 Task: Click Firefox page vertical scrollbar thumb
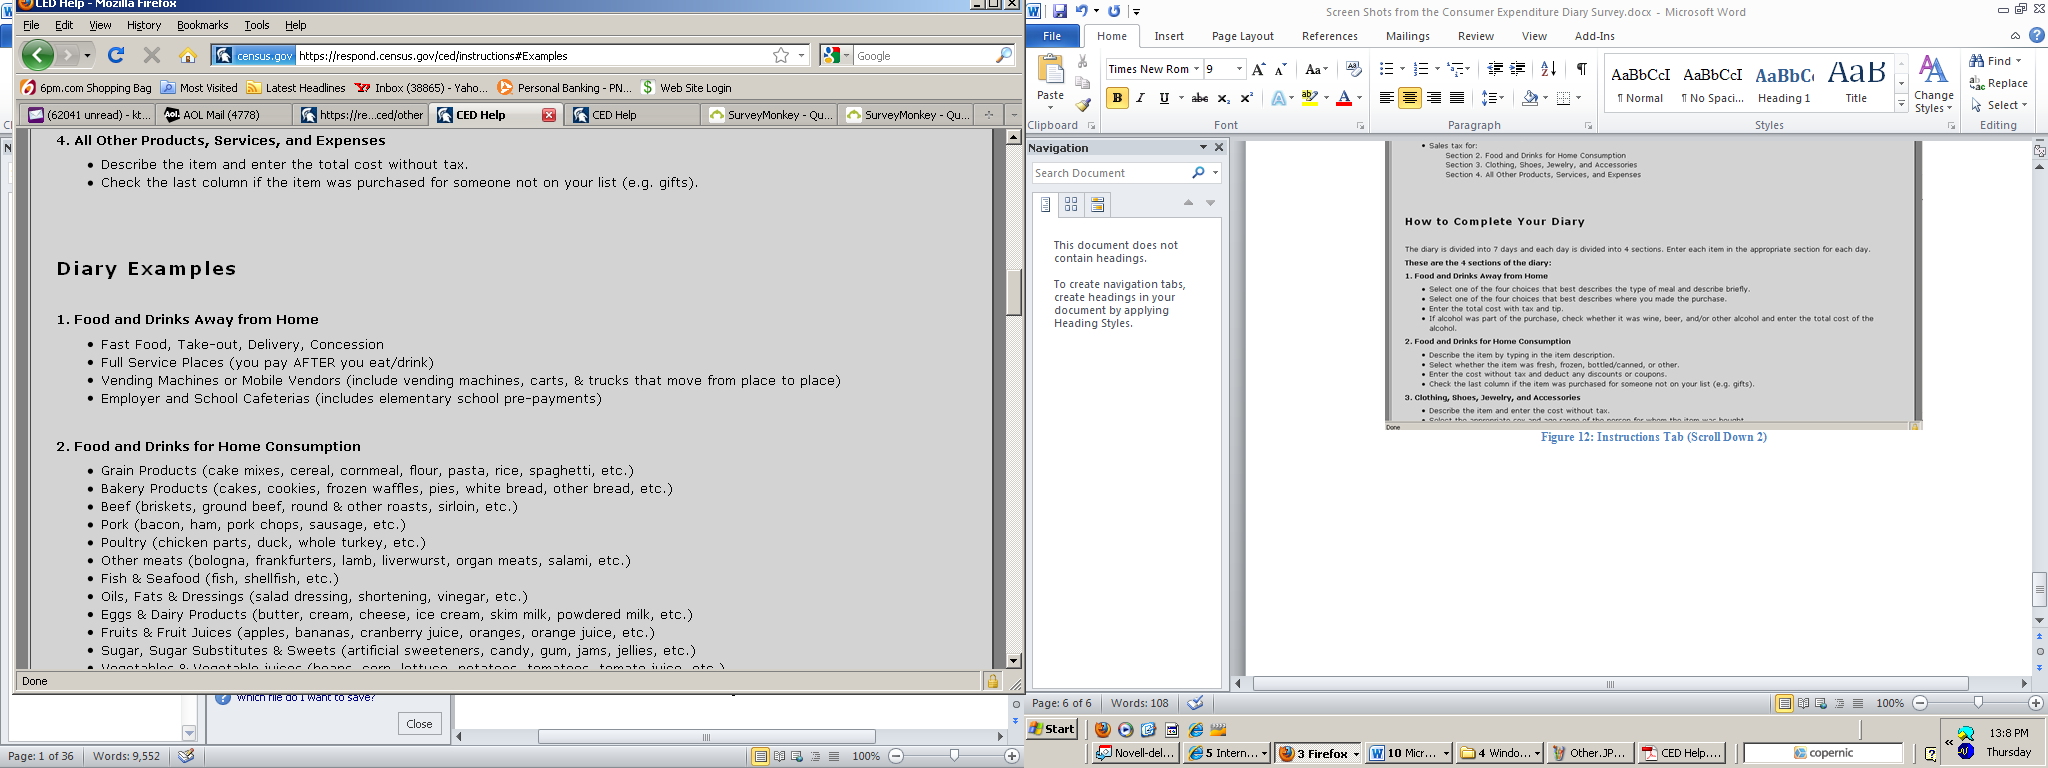pyautogui.click(x=1013, y=292)
